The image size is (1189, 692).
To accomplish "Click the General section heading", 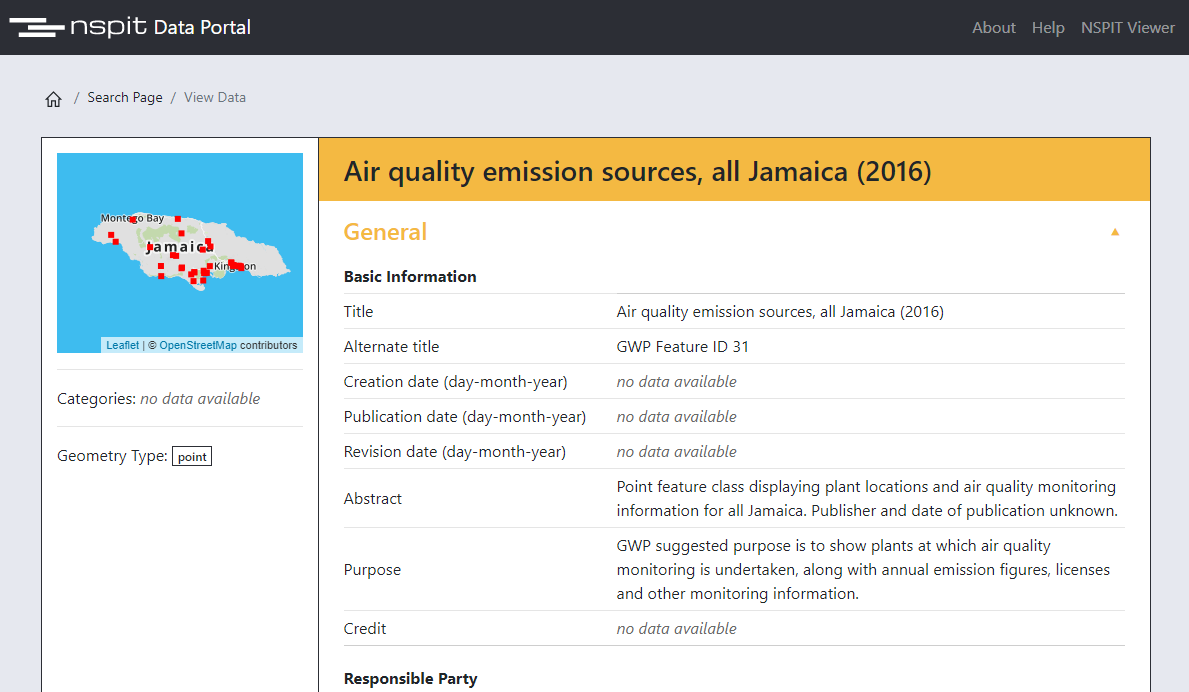I will 385,232.
